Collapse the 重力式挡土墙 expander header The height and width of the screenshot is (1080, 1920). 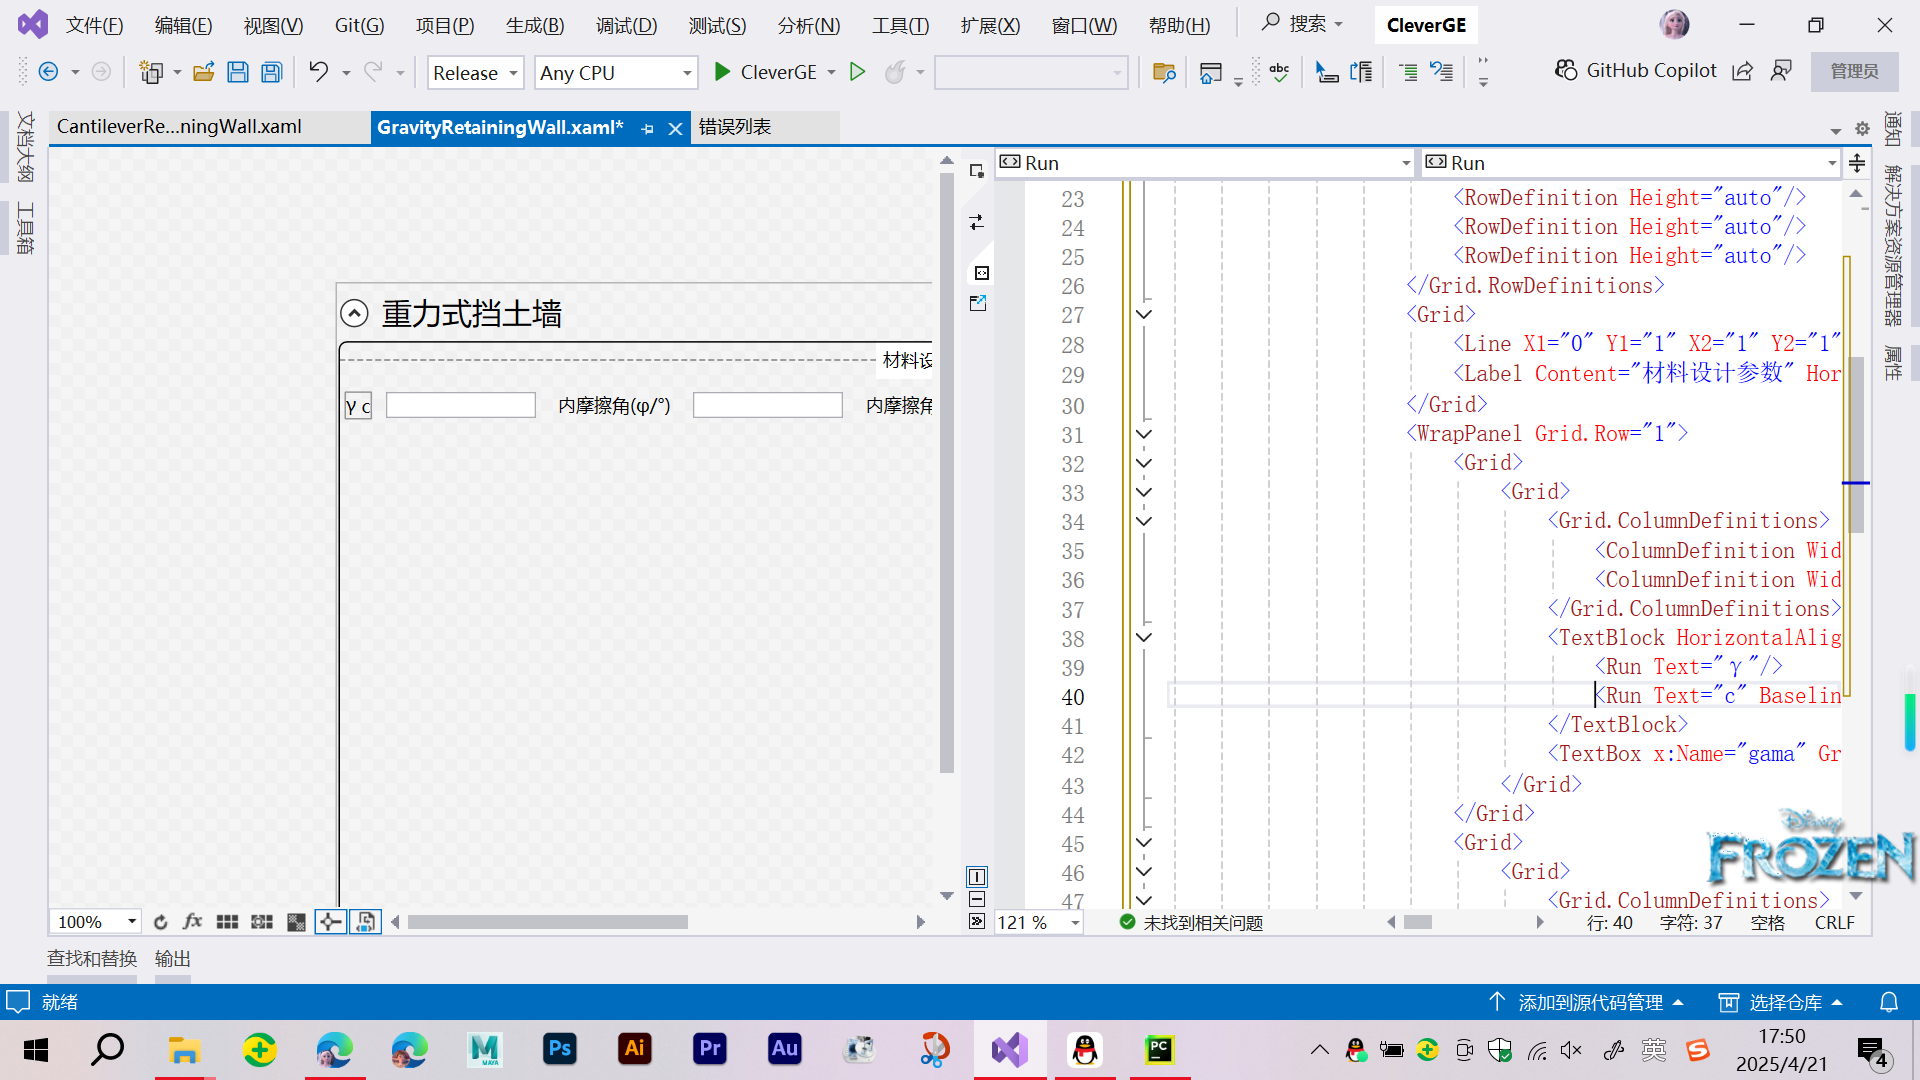[x=355, y=313]
